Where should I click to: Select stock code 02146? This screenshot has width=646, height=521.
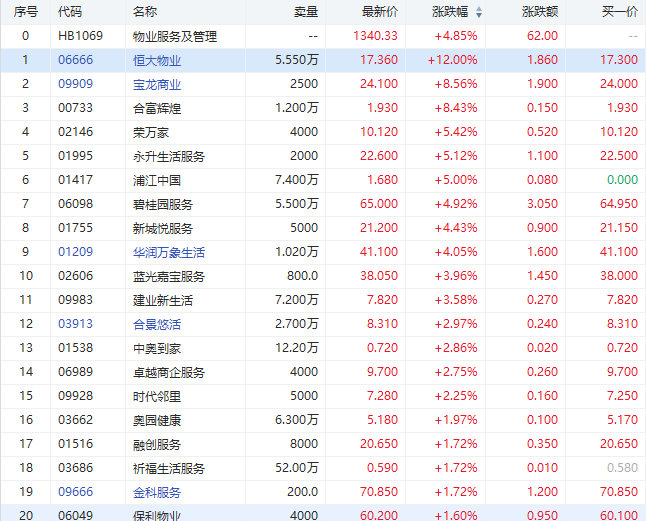tap(75, 132)
